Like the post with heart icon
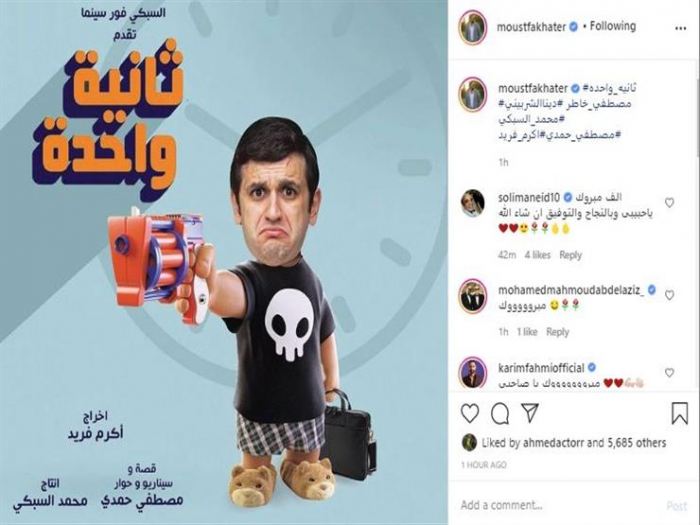 (x=470, y=413)
